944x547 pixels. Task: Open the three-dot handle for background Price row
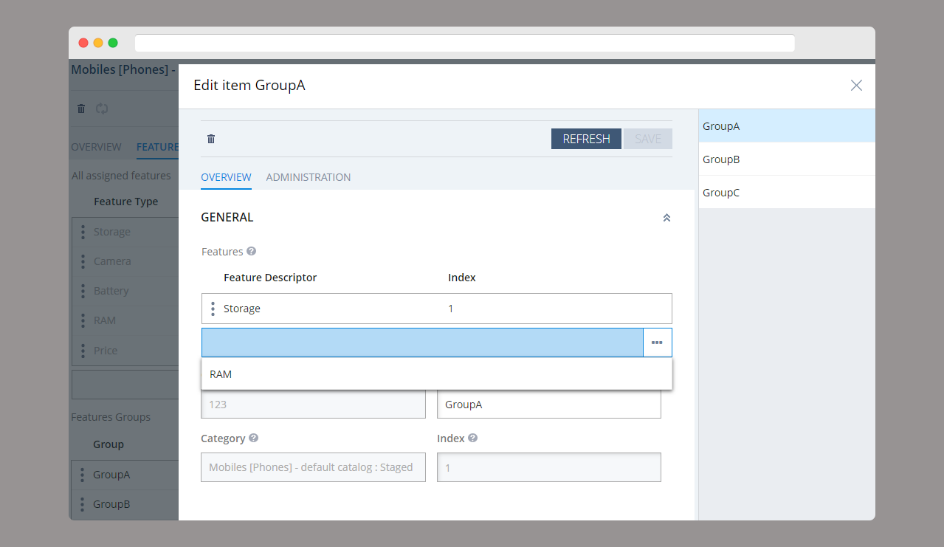tap(83, 350)
